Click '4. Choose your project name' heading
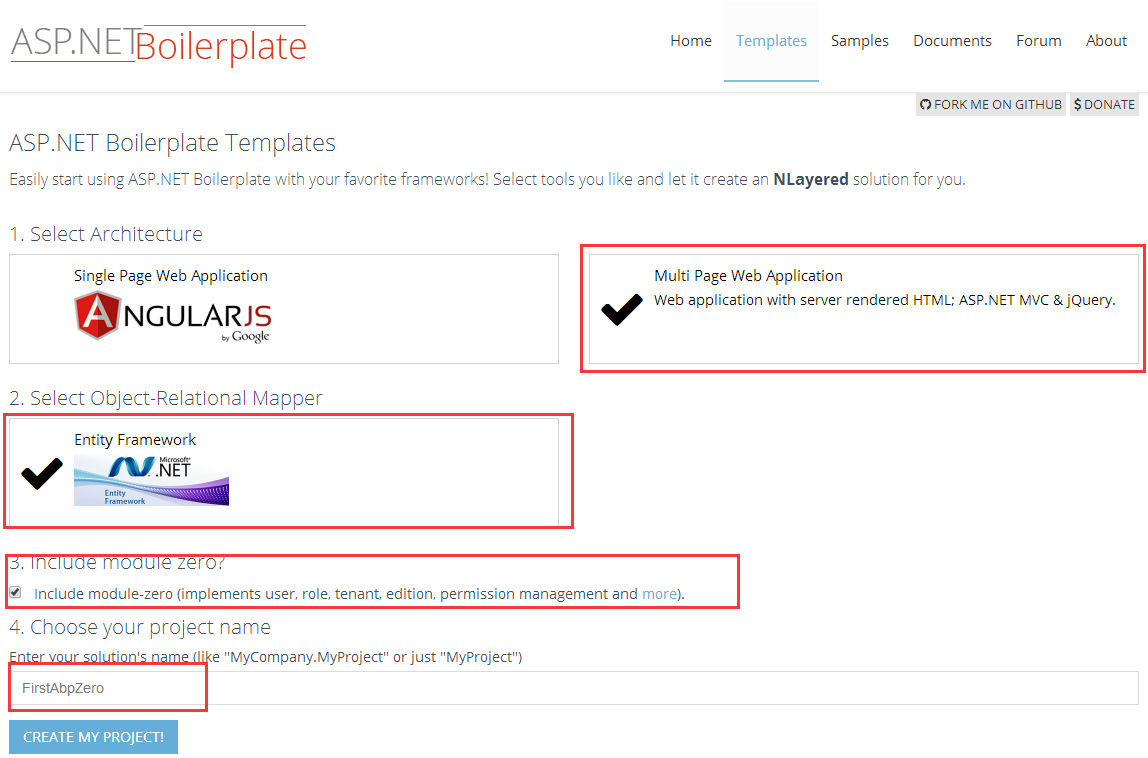Screen dimensions: 1148x758 pyautogui.click(x=140, y=628)
